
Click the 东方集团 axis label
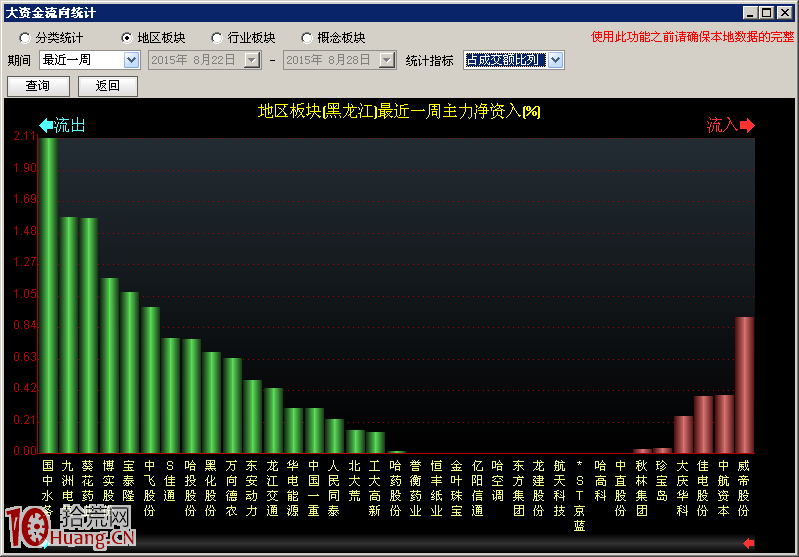point(518,488)
